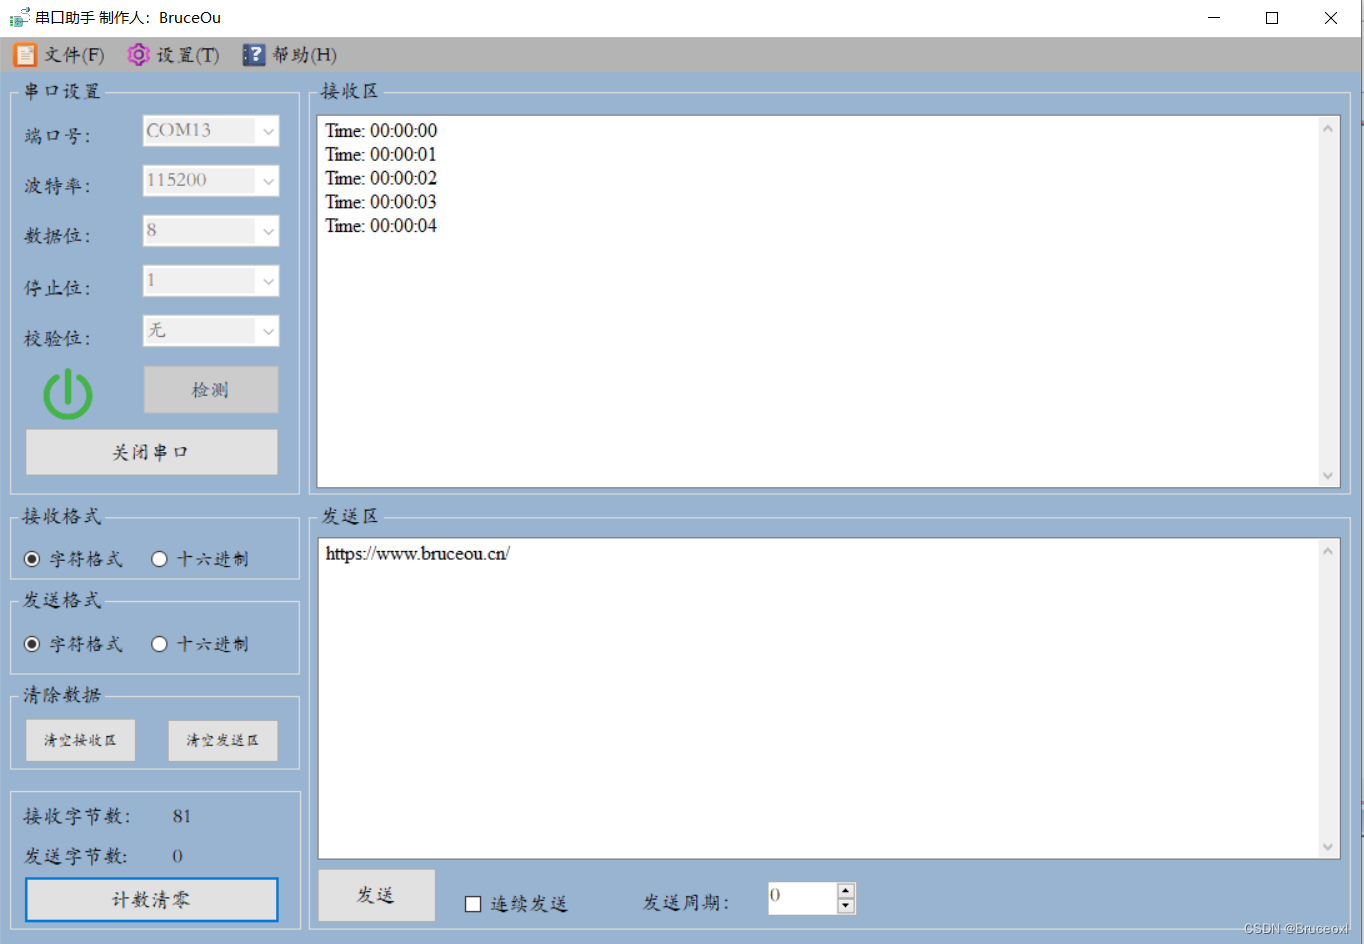The image size is (1364, 944).
Task: Increase 发送周期 with the up arrow
Action: [846, 890]
